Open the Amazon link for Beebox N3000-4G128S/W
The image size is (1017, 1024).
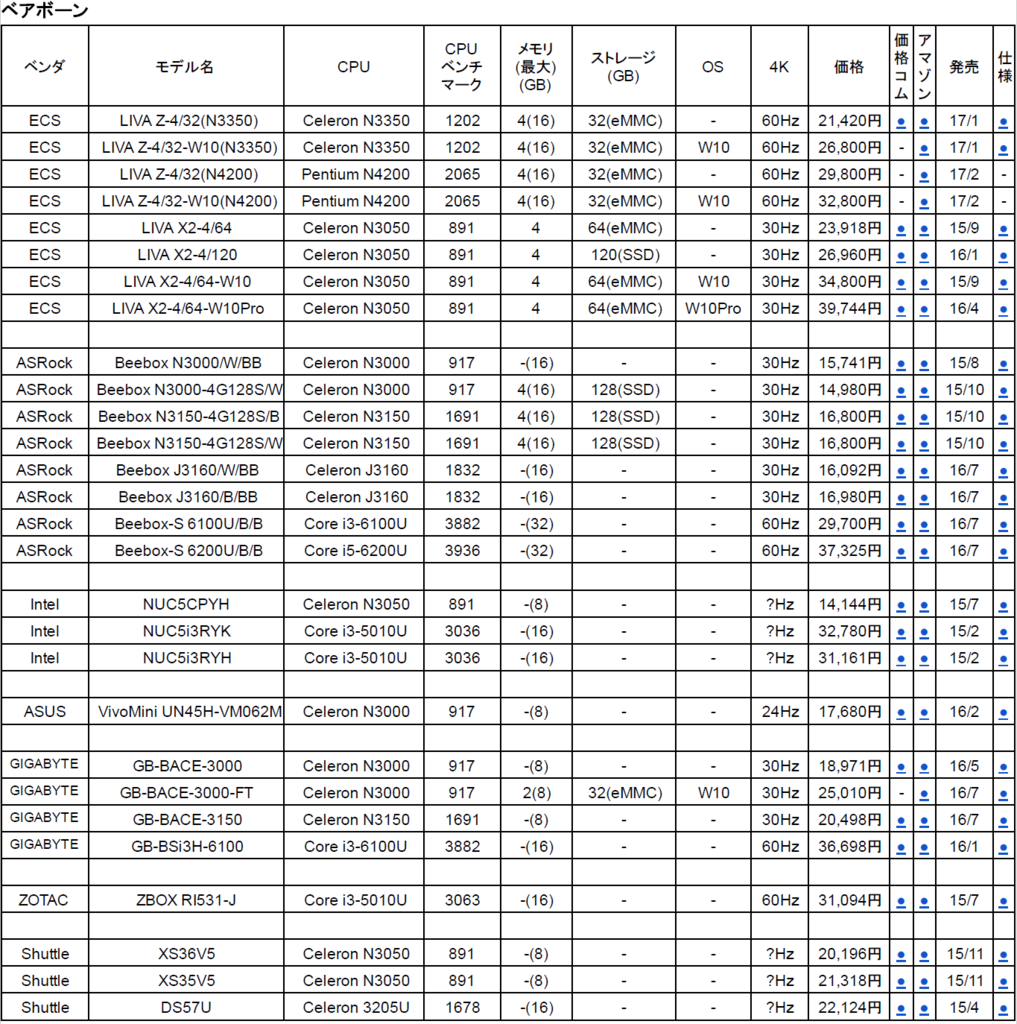point(924,391)
